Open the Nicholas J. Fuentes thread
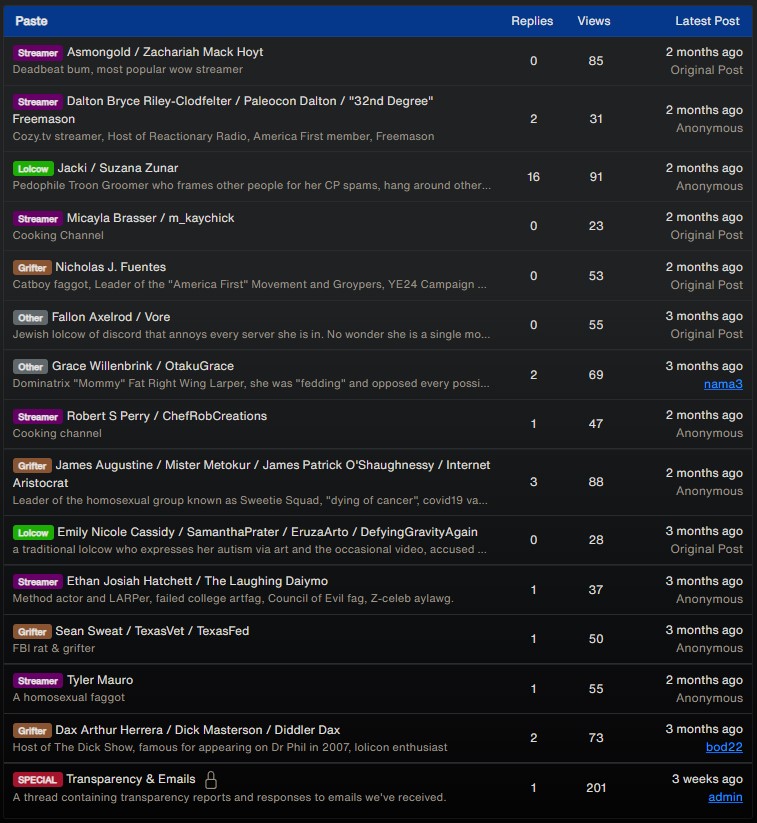Viewport: 757px width, 823px height. click(x=110, y=267)
